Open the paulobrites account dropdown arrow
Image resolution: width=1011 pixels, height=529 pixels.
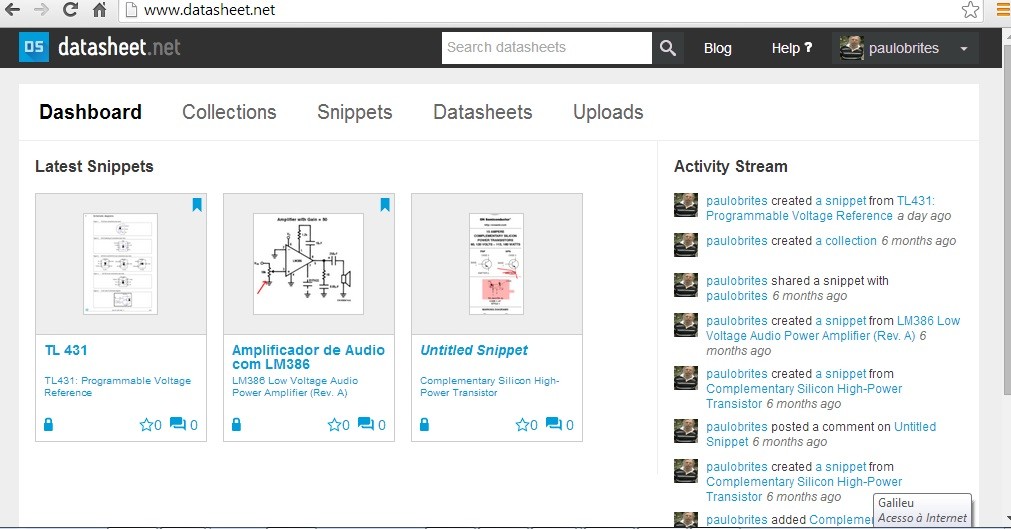point(964,48)
